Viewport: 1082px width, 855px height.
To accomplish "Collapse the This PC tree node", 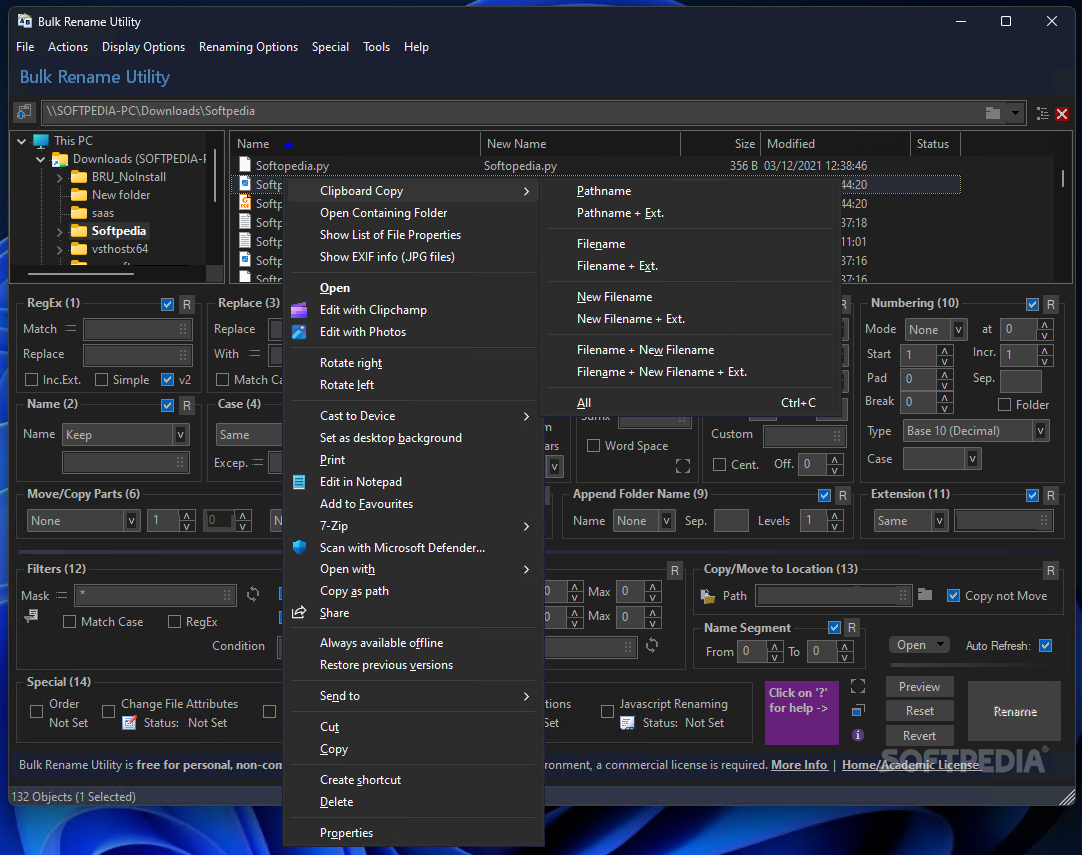I will [21, 141].
